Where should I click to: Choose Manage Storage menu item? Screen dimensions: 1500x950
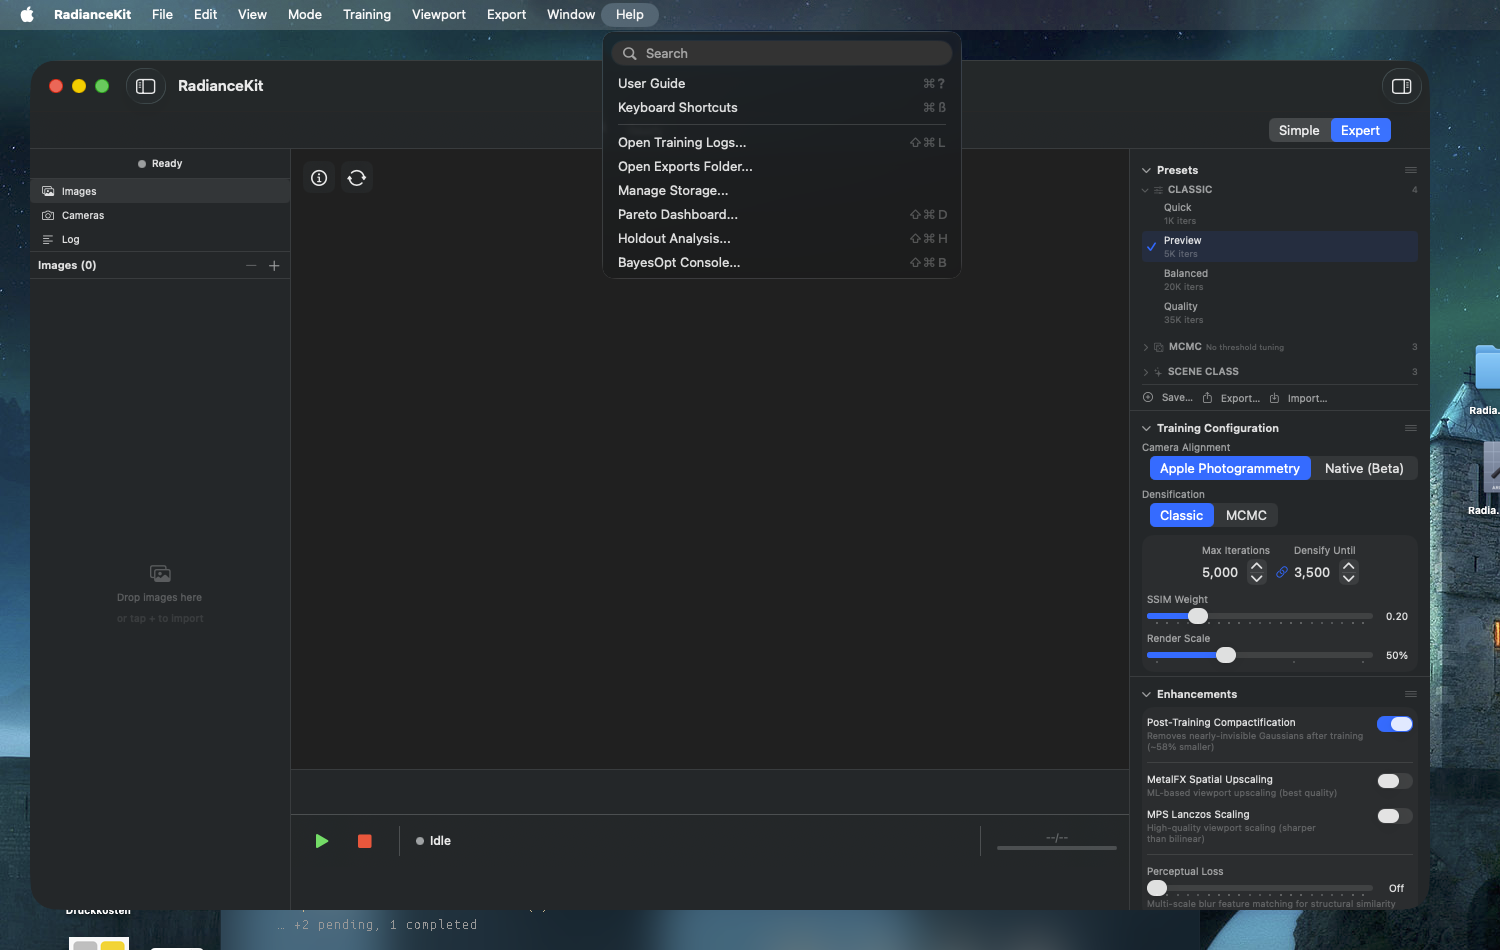(x=782, y=190)
